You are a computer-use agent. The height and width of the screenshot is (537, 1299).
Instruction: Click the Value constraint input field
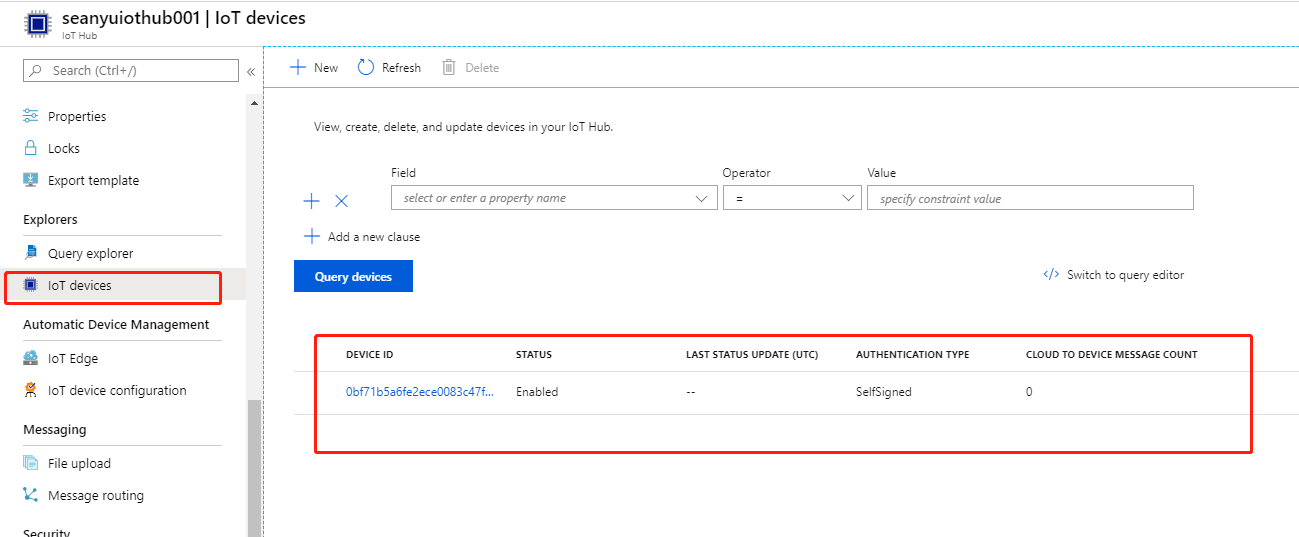point(1030,198)
